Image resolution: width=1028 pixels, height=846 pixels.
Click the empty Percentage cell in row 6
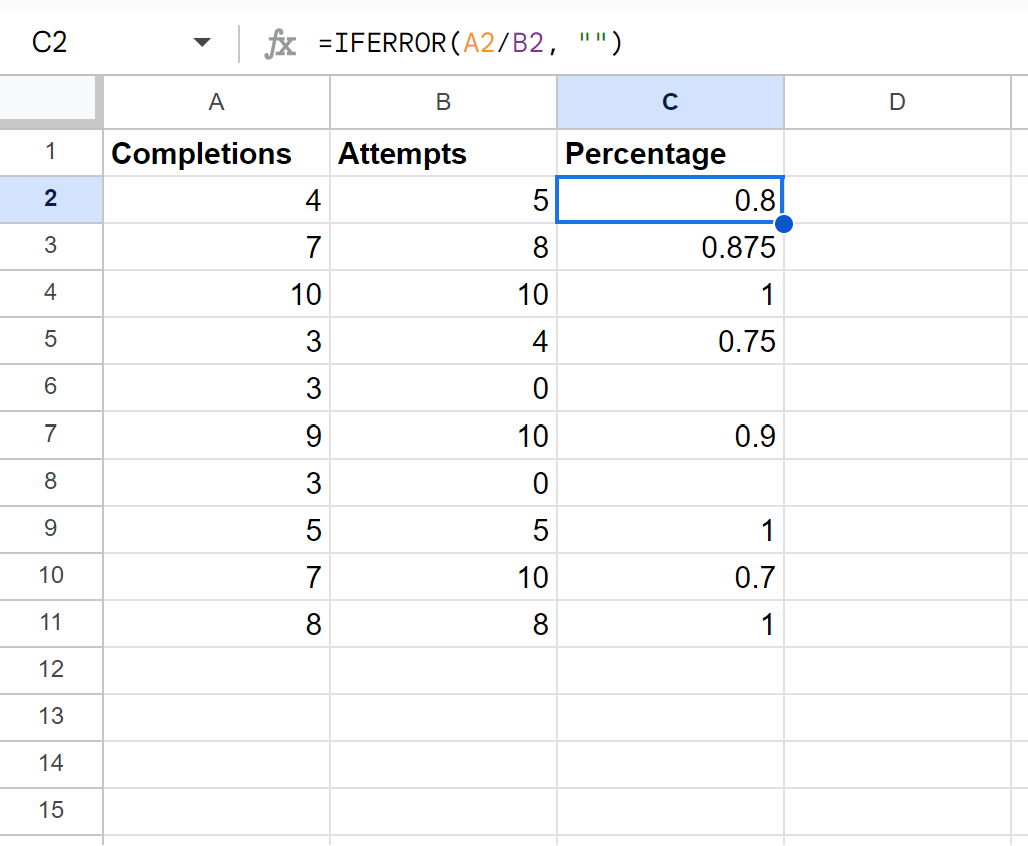coord(670,388)
